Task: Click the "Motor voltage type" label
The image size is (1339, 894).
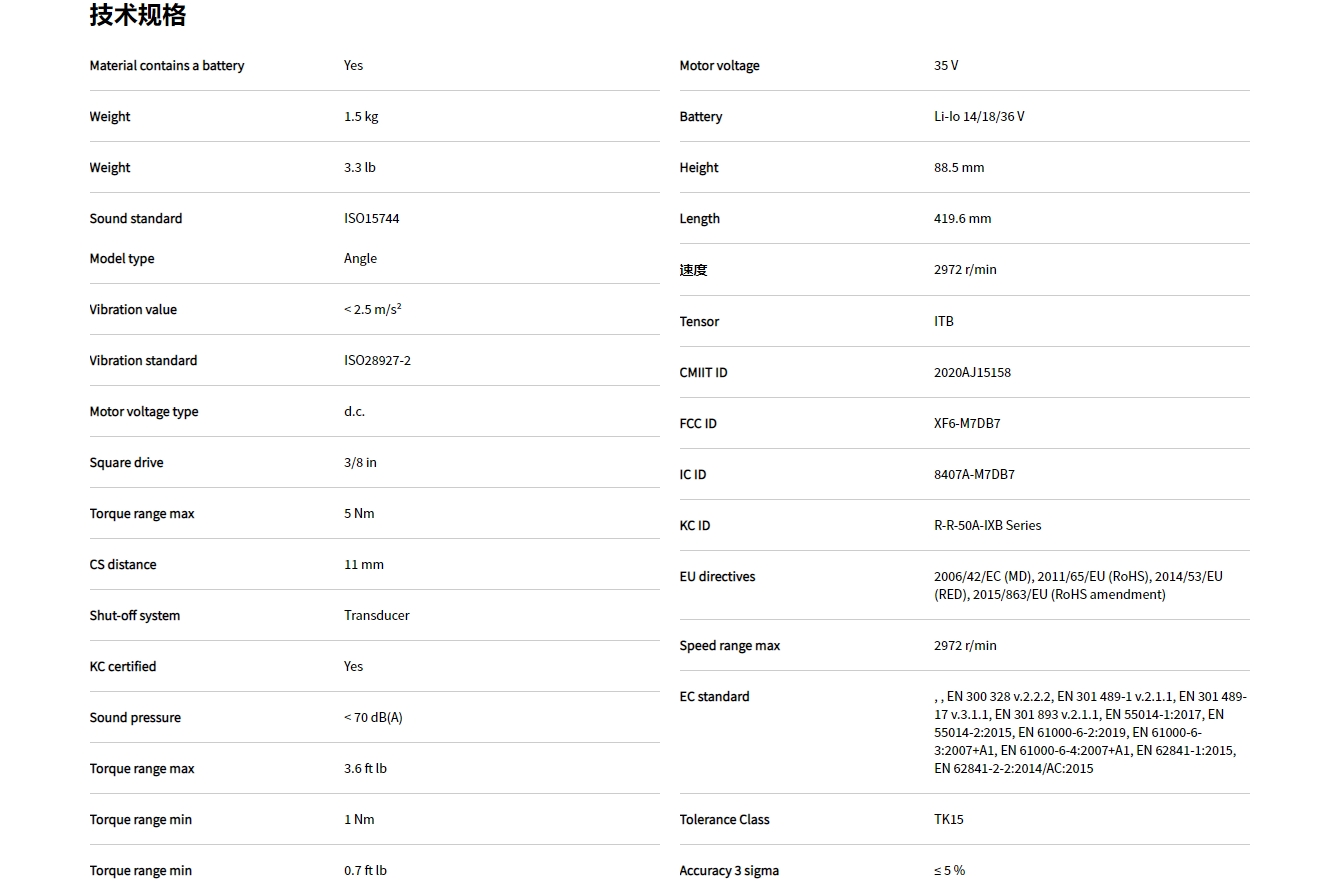Action: point(143,412)
